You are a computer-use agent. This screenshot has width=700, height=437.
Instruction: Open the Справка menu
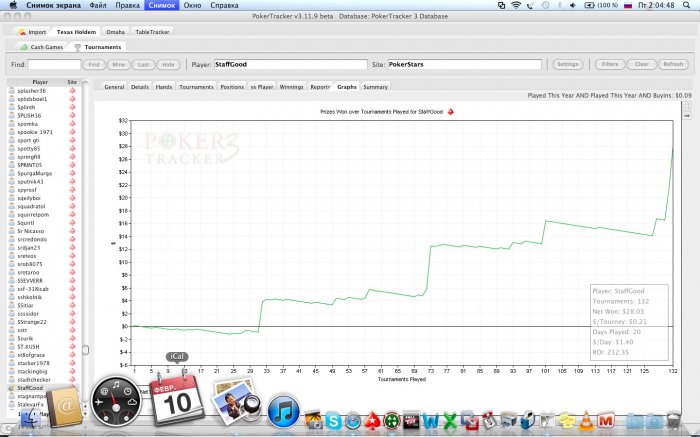click(224, 5)
